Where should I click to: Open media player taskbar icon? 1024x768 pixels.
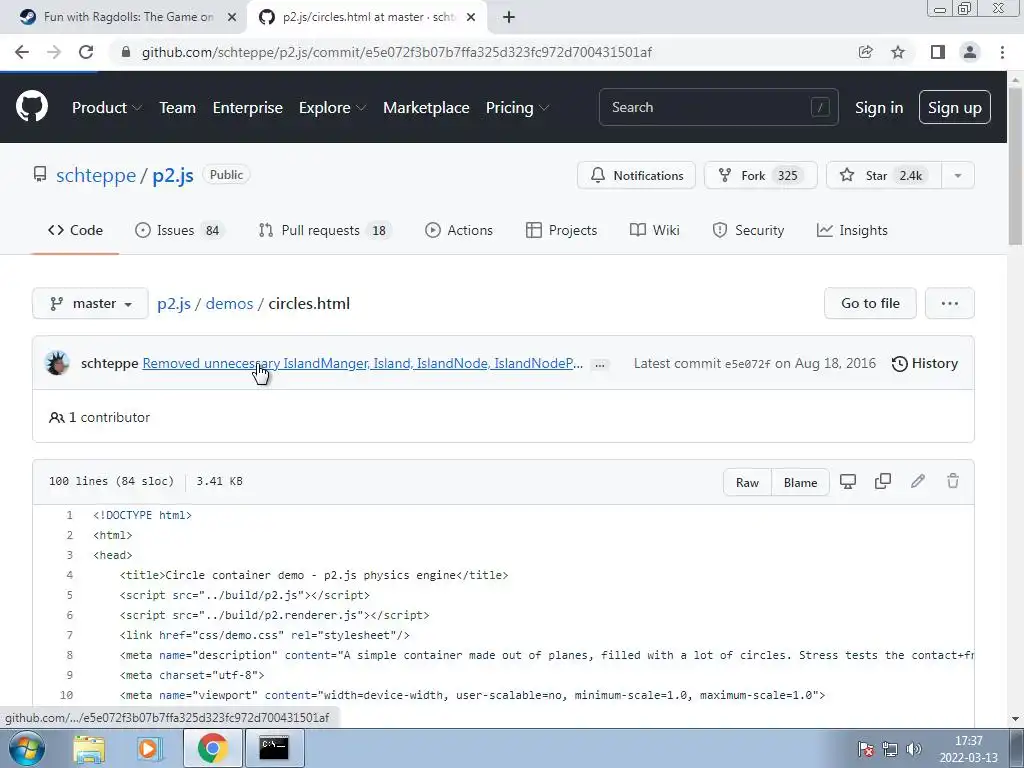click(150, 748)
